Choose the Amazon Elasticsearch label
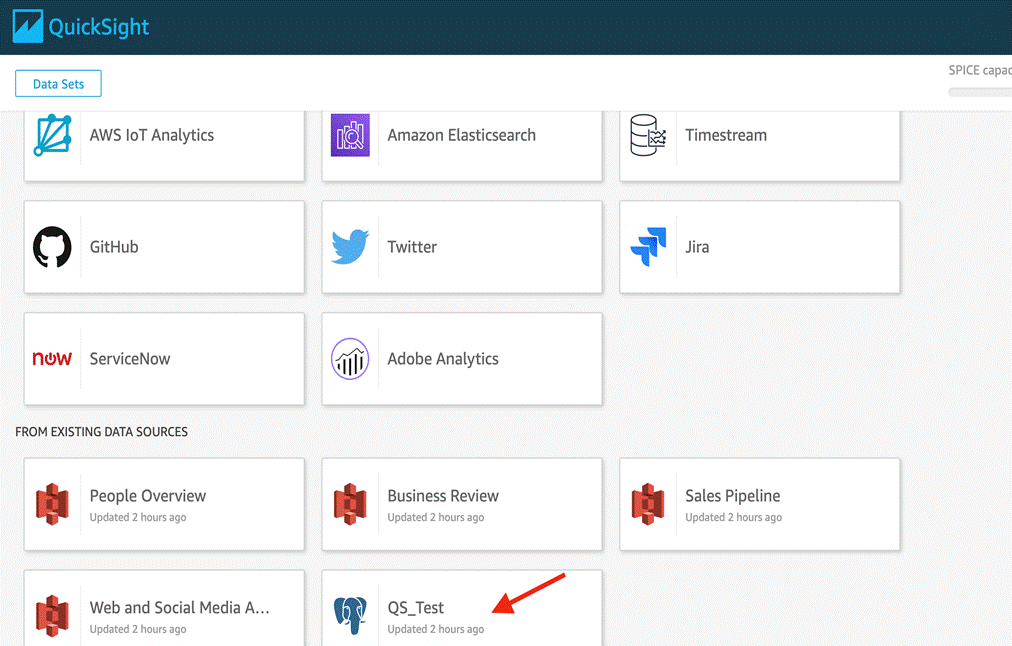The height and width of the screenshot is (646, 1012). [x=461, y=135]
